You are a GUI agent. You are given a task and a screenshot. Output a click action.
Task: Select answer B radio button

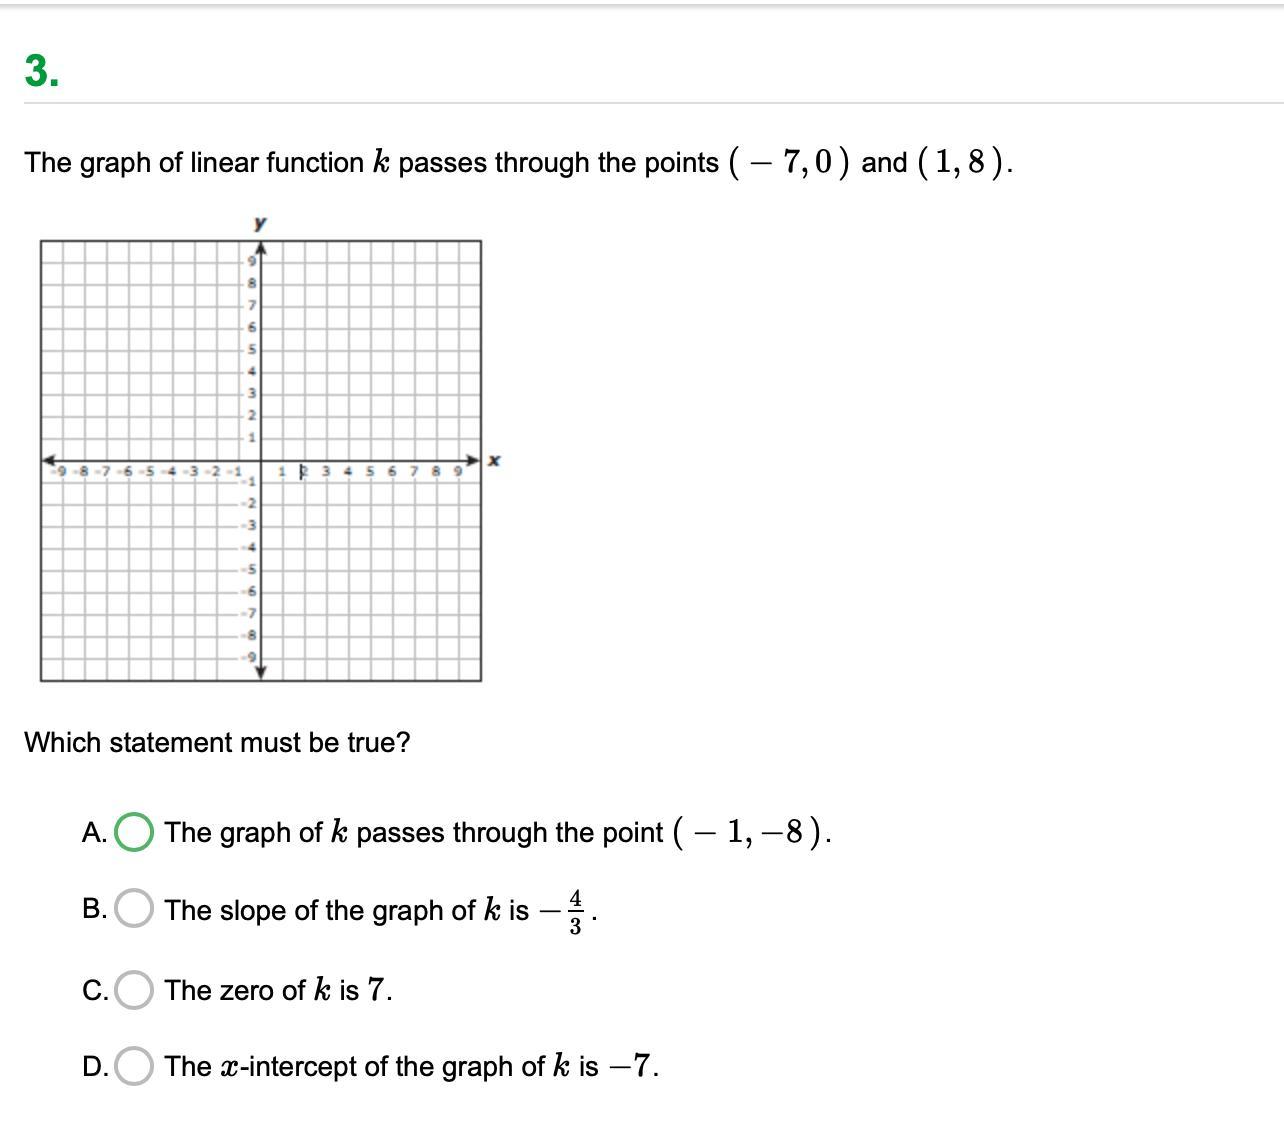tap(134, 909)
